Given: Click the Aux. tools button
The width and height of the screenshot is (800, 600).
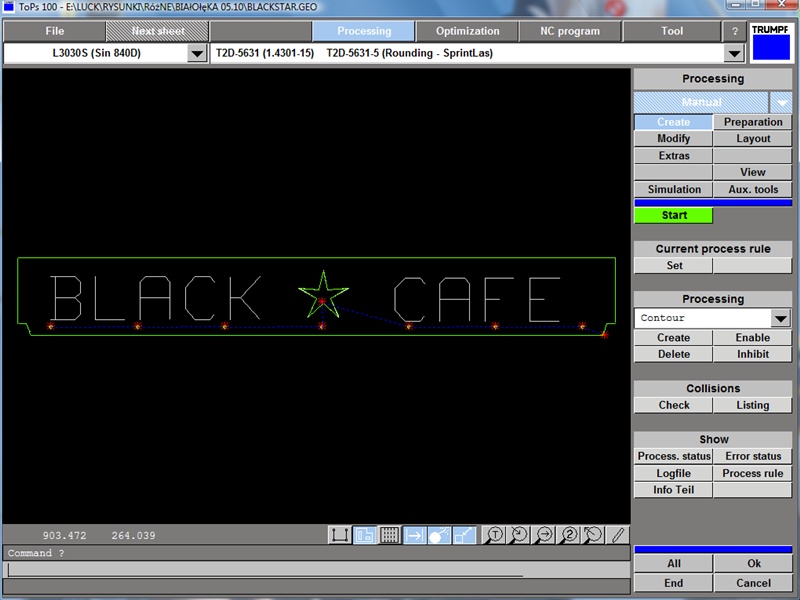Looking at the screenshot, I should 753,189.
